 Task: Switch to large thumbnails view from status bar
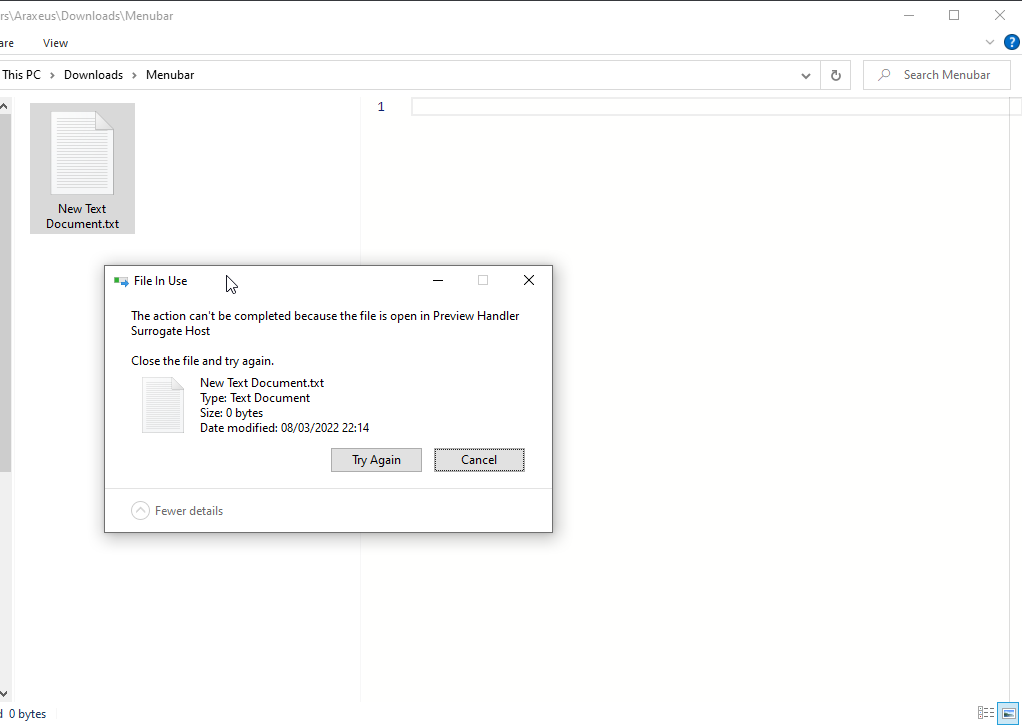[x=1008, y=713]
